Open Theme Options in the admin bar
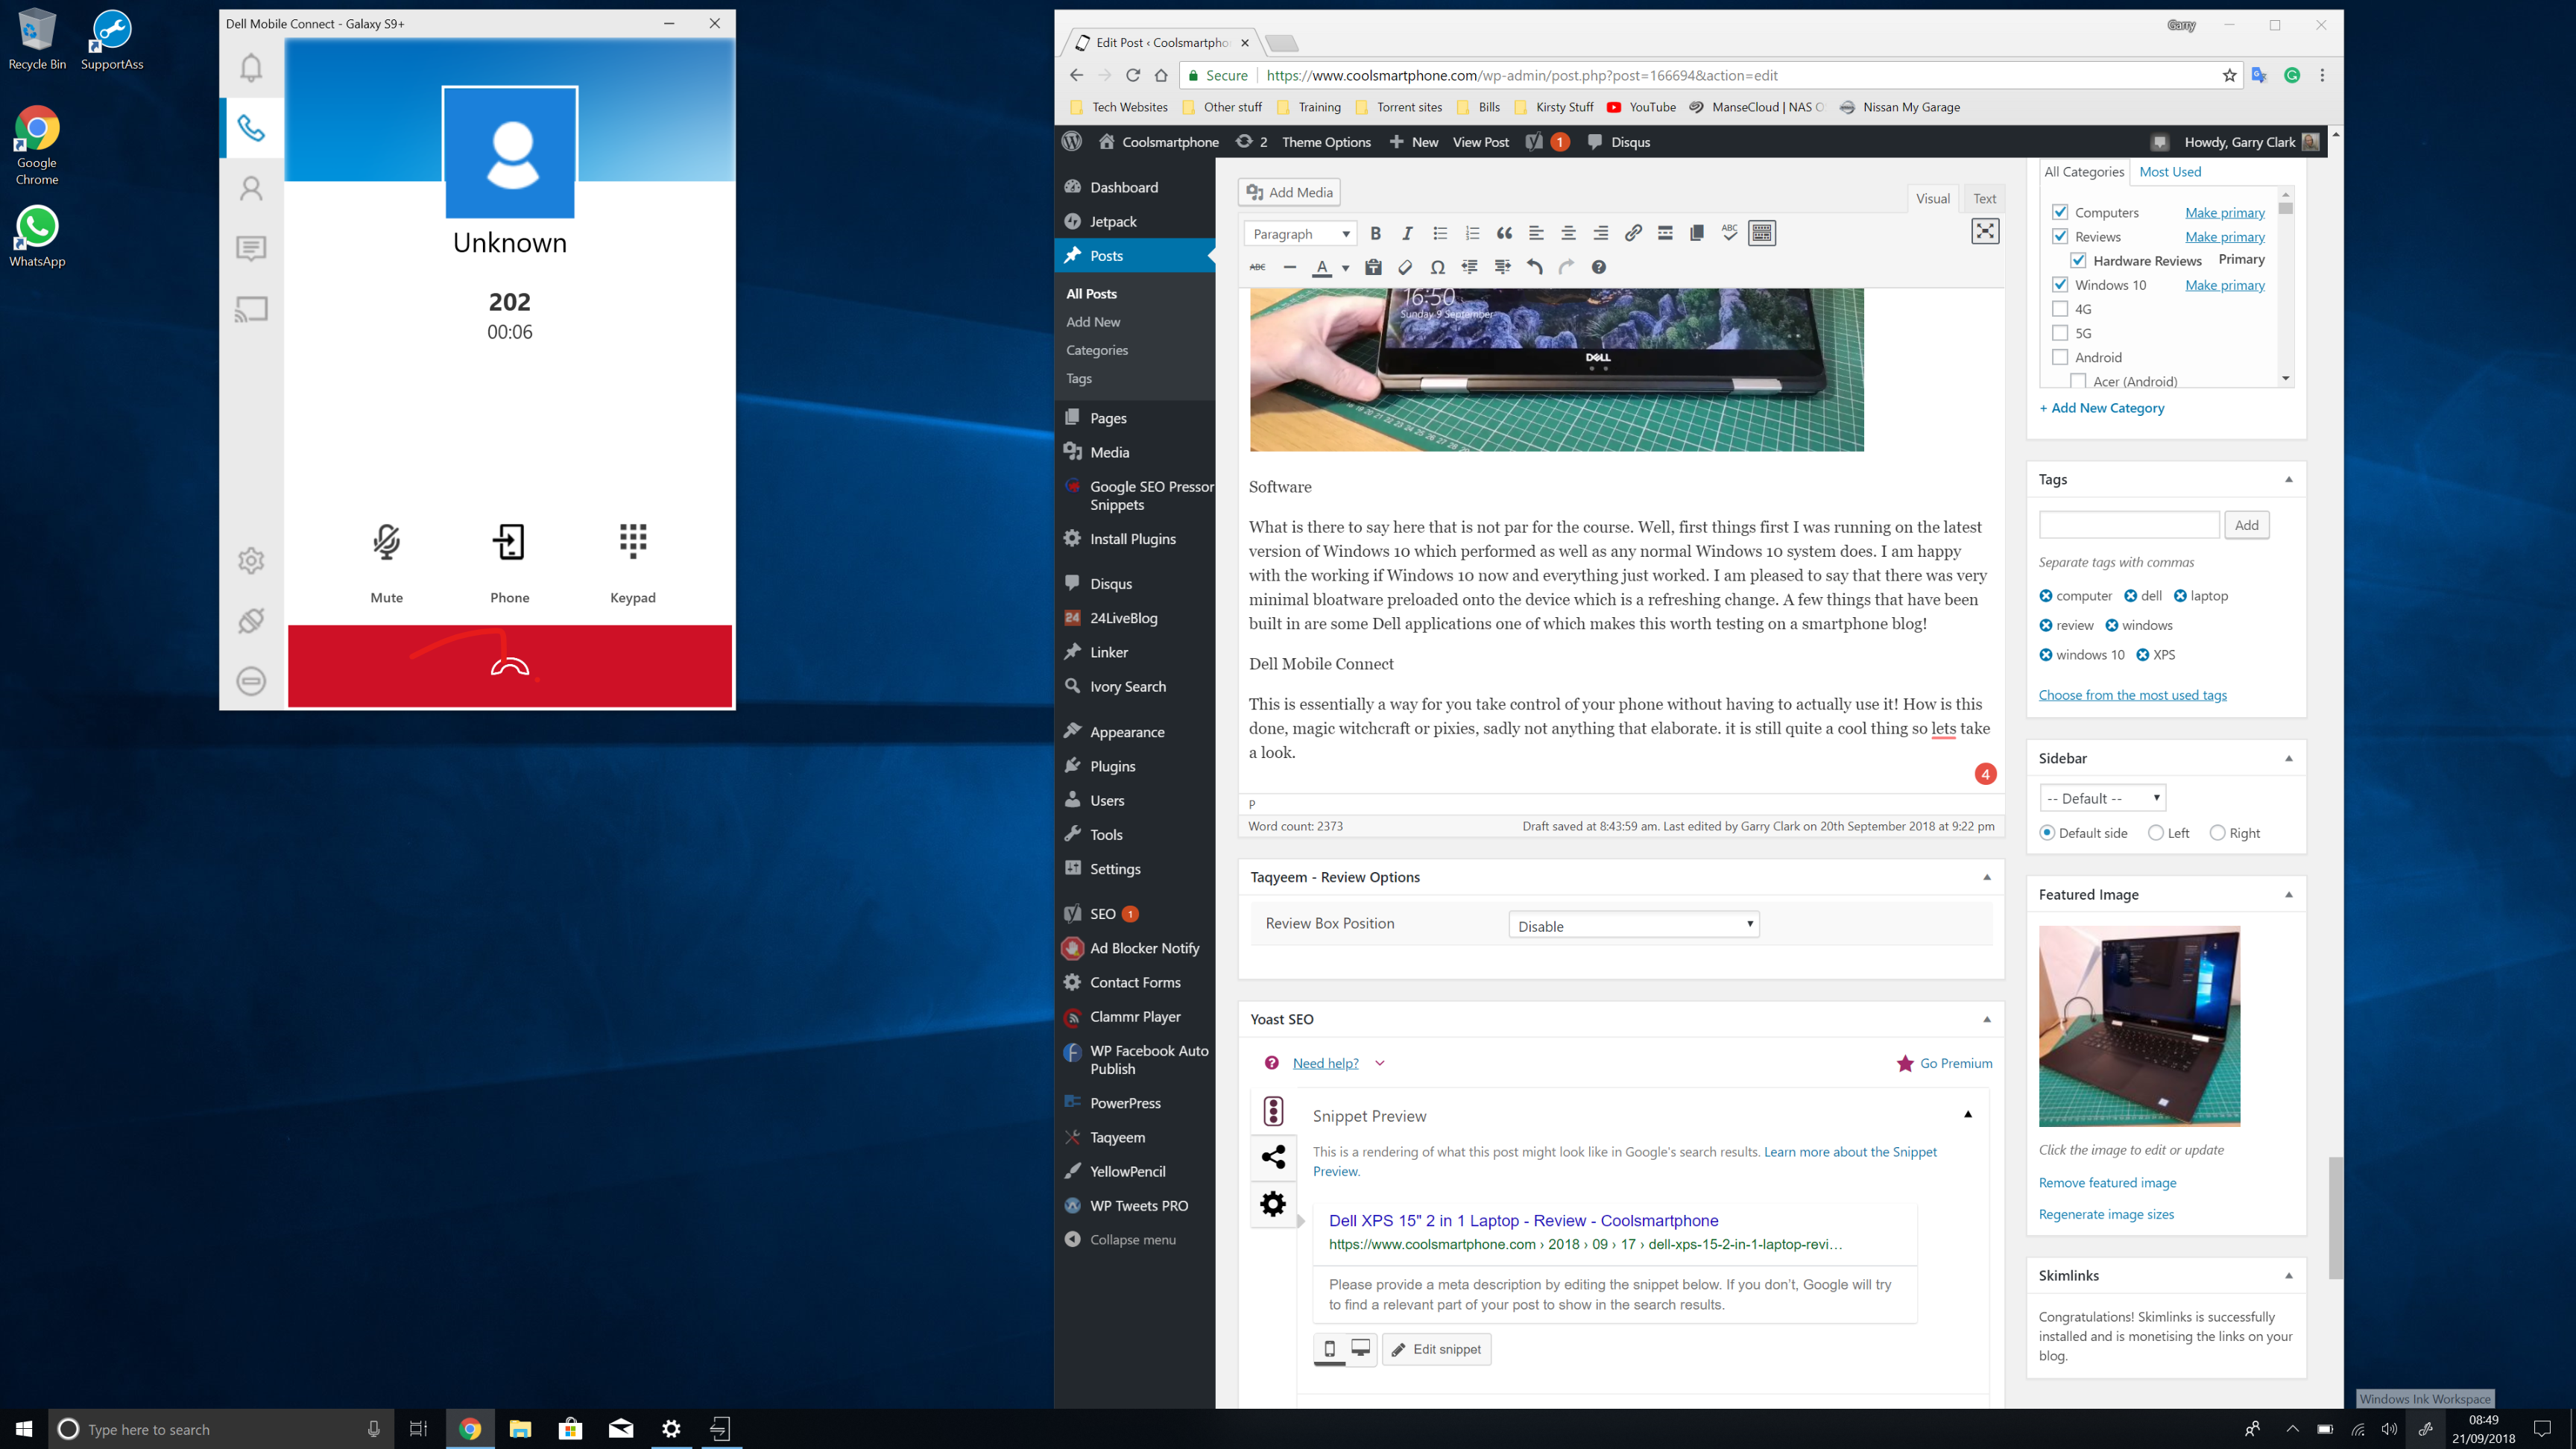 tap(1326, 142)
